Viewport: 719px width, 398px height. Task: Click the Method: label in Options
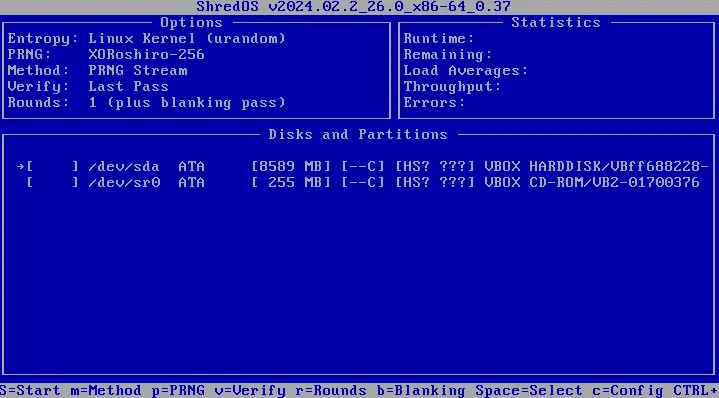click(x=39, y=71)
